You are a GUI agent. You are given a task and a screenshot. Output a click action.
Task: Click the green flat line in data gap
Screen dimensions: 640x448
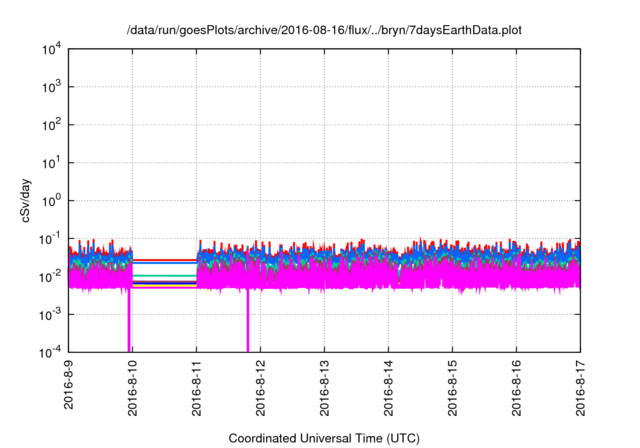164,276
